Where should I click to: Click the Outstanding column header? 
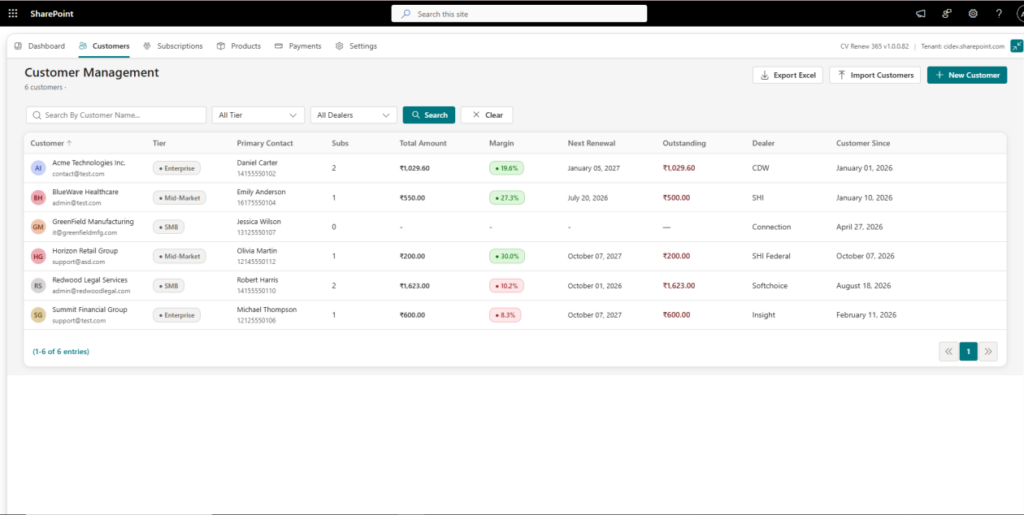[x=684, y=143]
